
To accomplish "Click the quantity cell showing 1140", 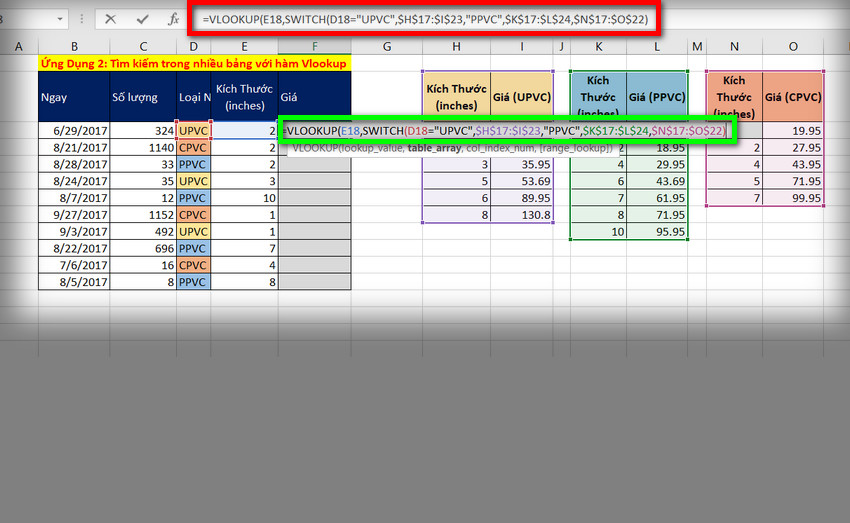I will [143, 147].
